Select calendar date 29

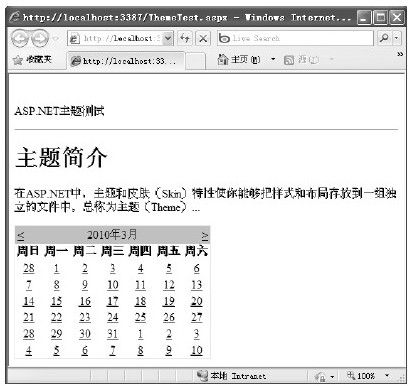tap(56, 334)
